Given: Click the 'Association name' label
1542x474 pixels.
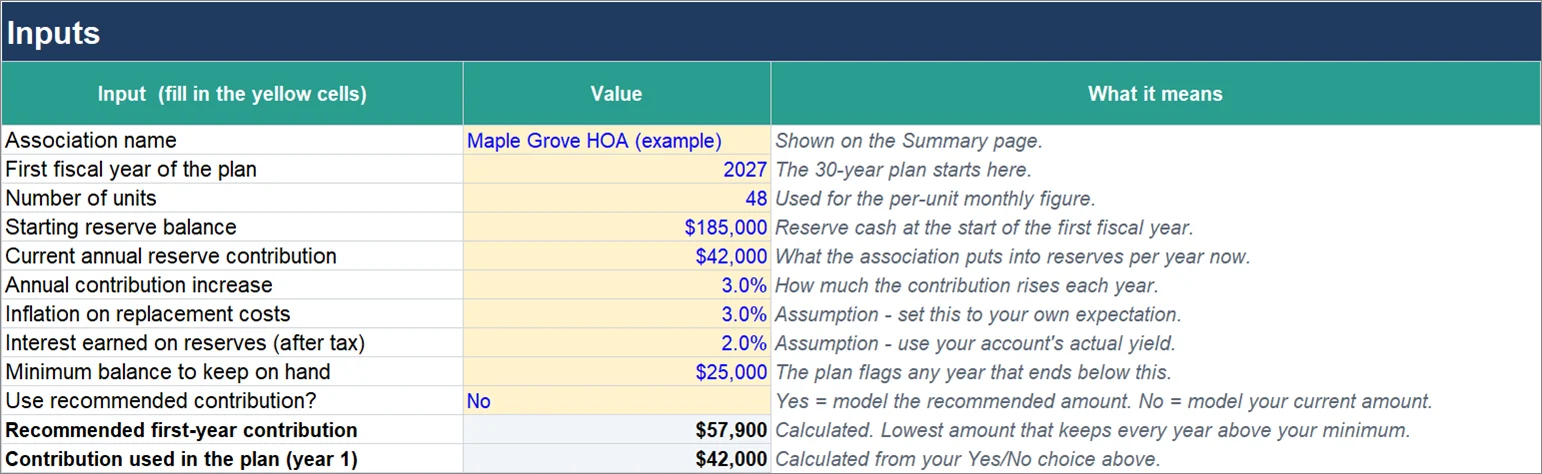Looking at the screenshot, I should [x=91, y=140].
